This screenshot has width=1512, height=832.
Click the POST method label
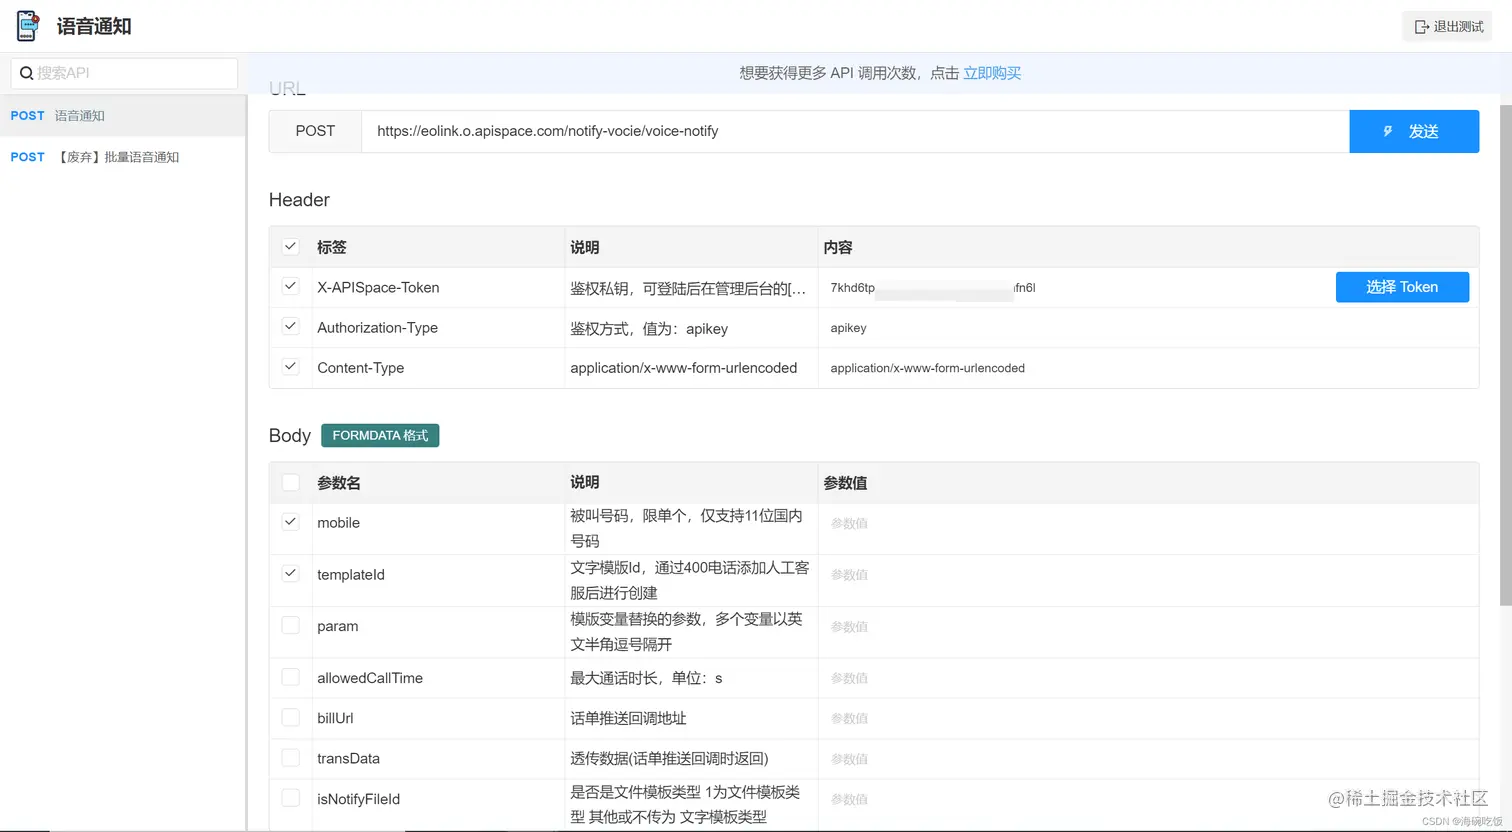click(315, 131)
